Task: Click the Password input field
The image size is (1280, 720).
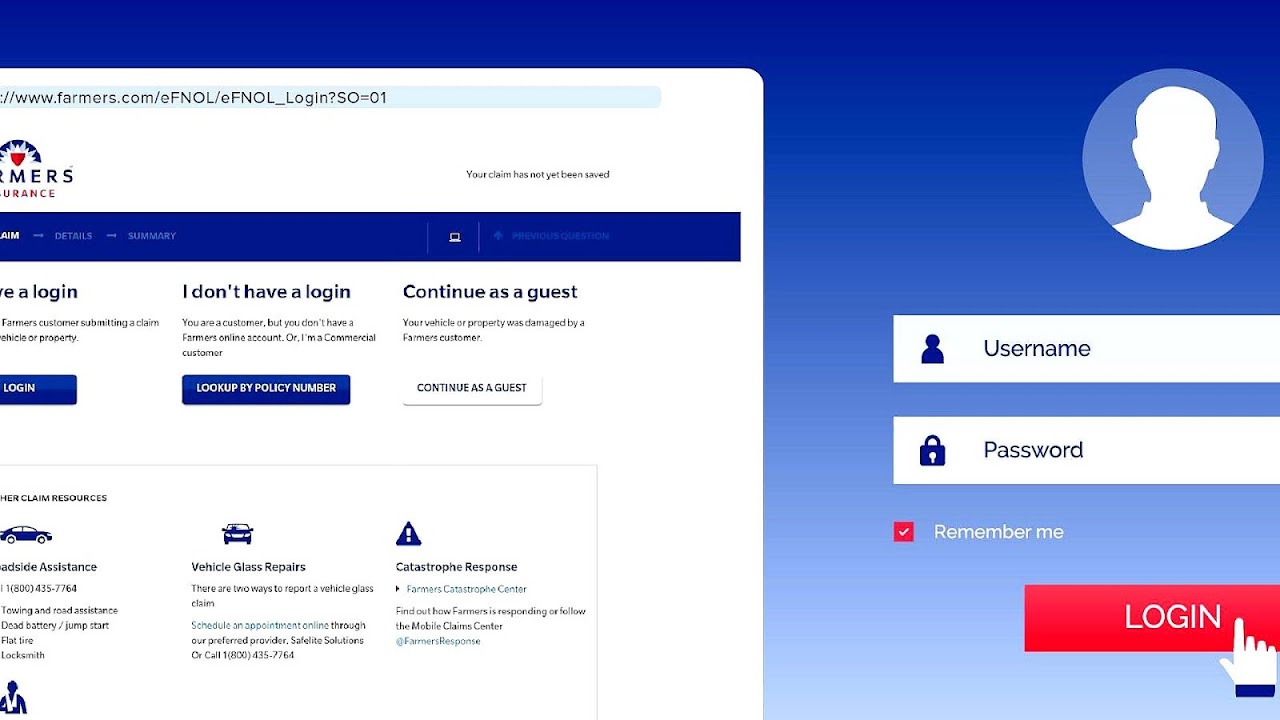Action: (1086, 450)
